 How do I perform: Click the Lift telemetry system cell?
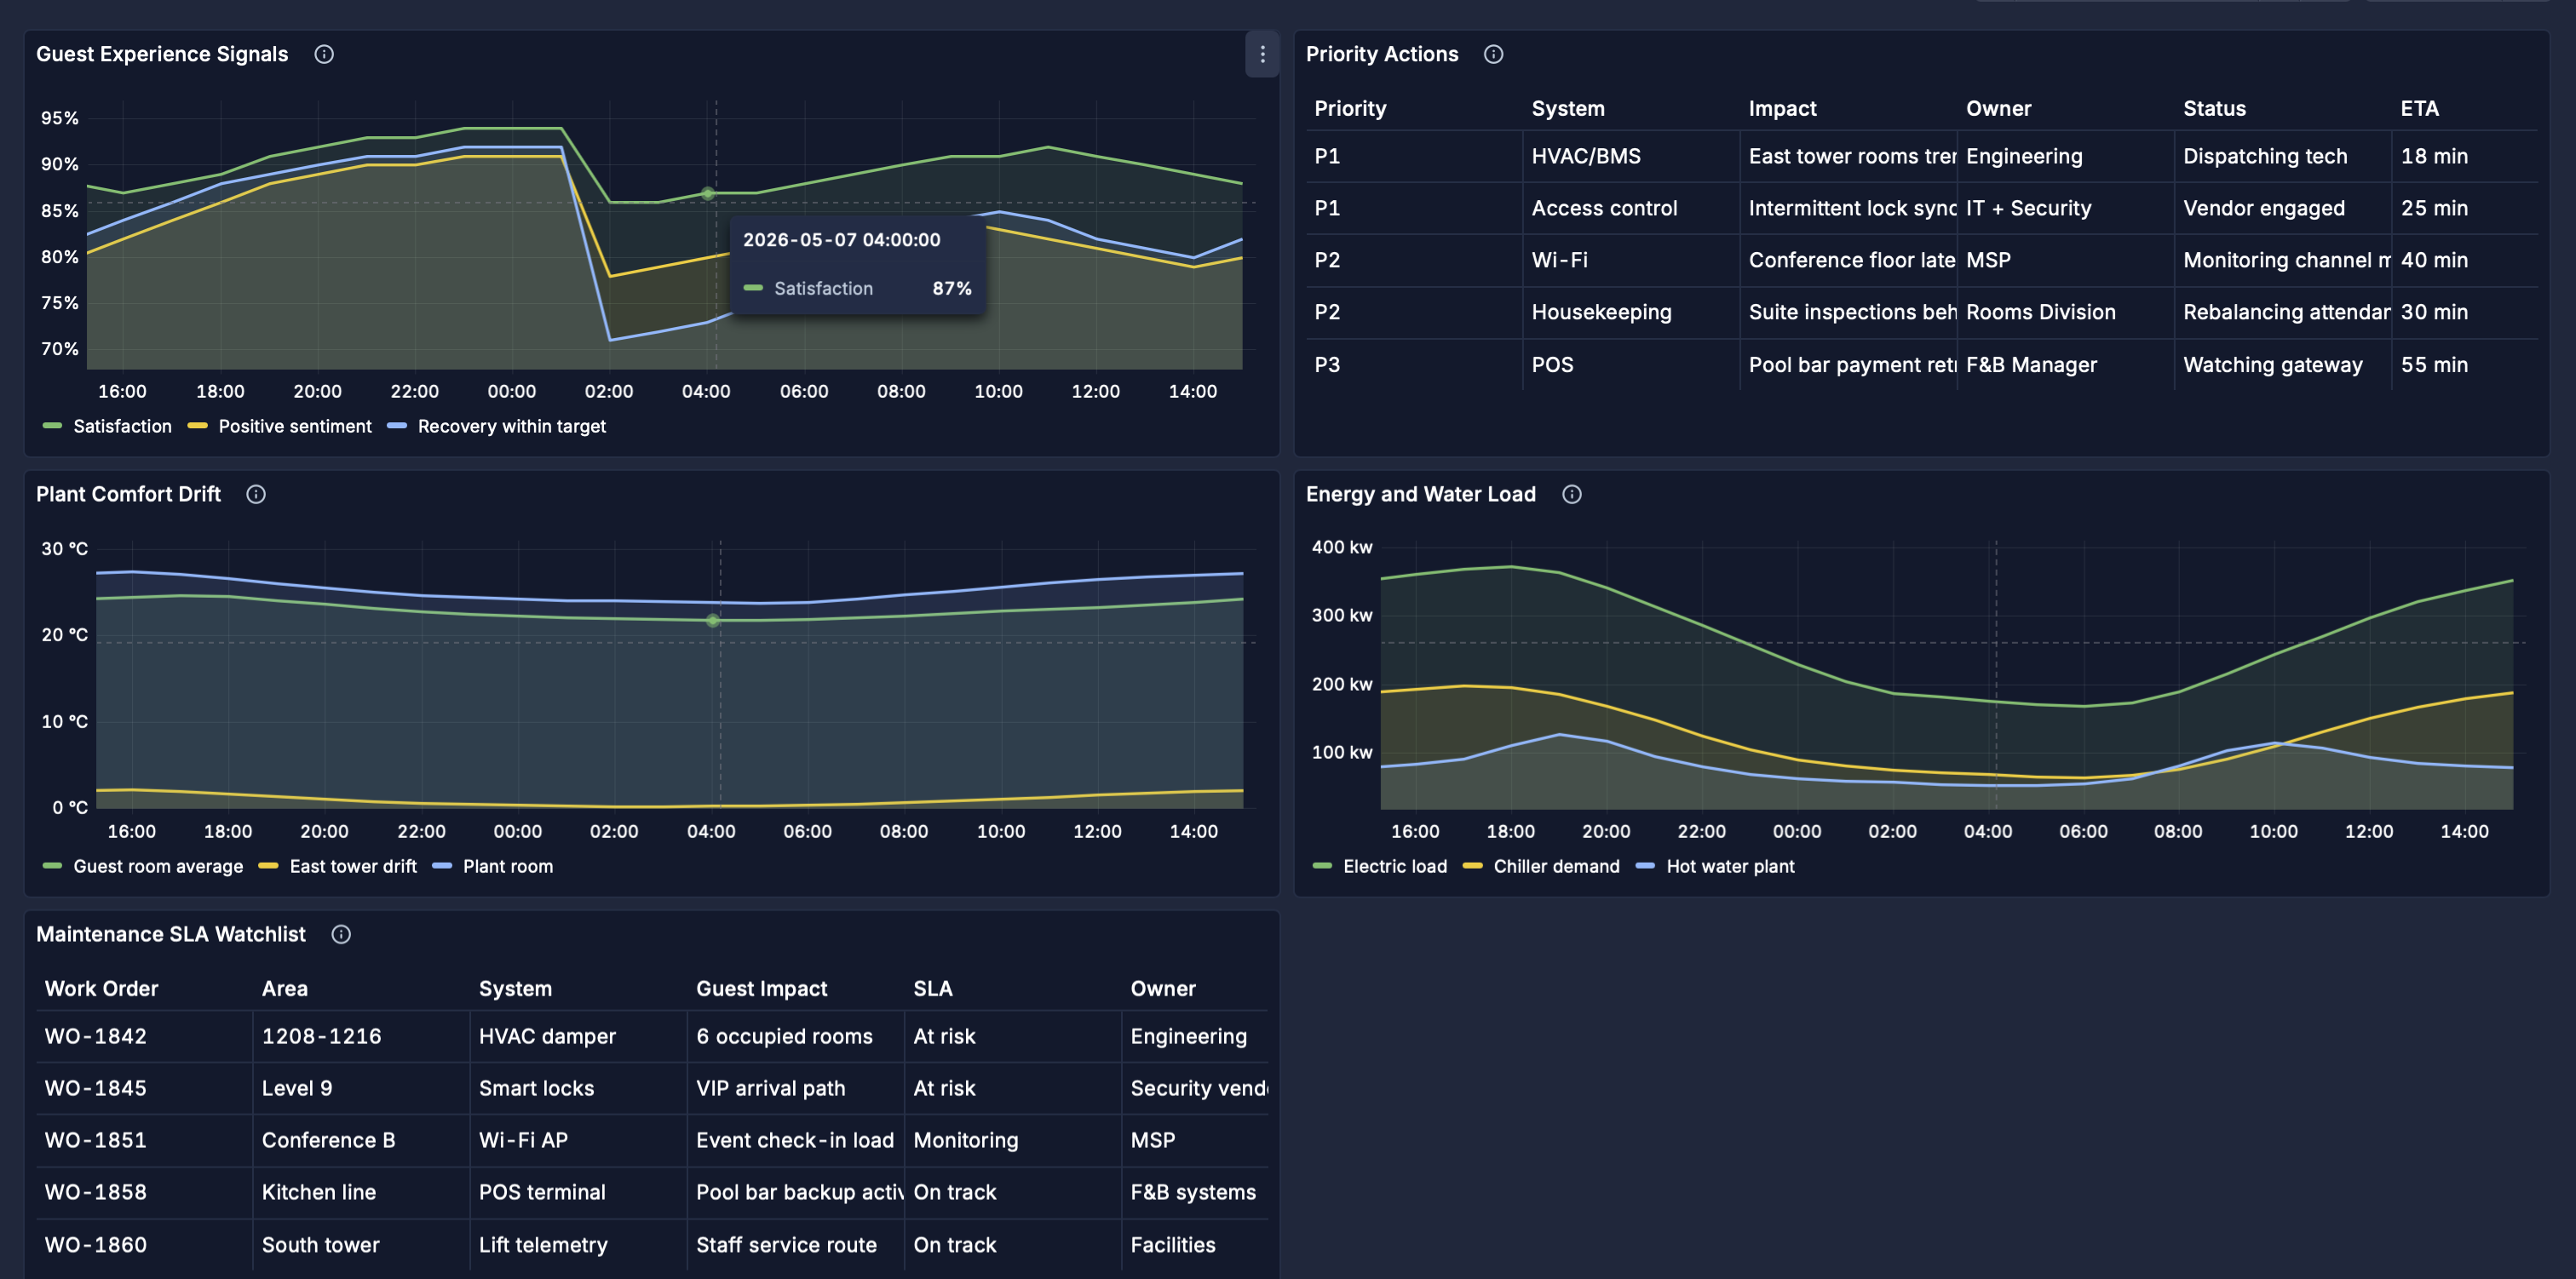coord(578,1244)
